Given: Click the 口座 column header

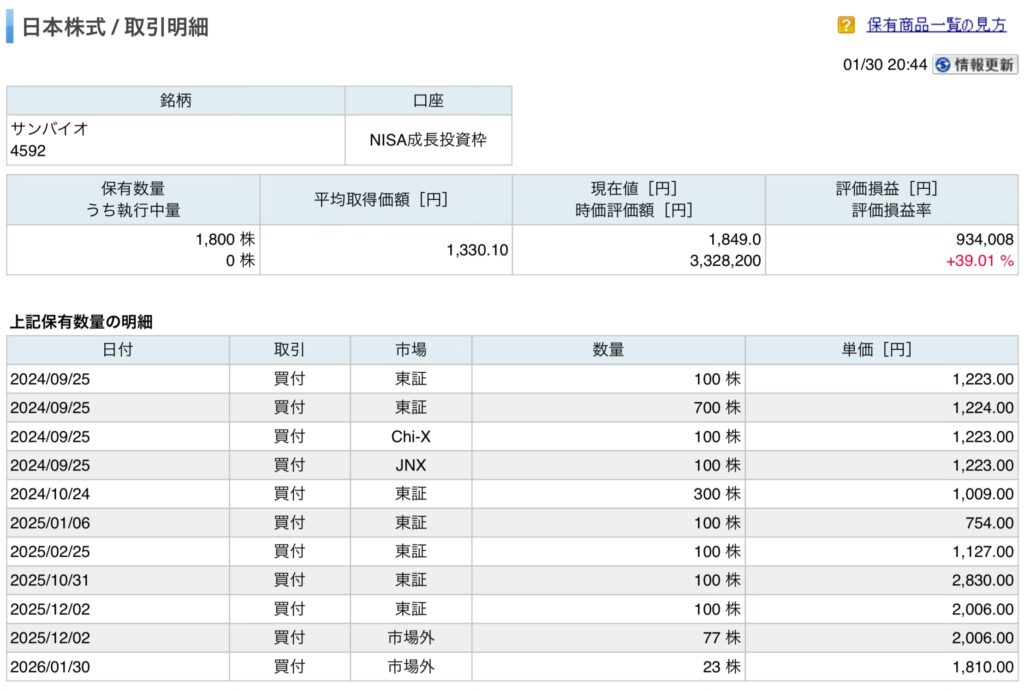Looking at the screenshot, I should [x=428, y=100].
